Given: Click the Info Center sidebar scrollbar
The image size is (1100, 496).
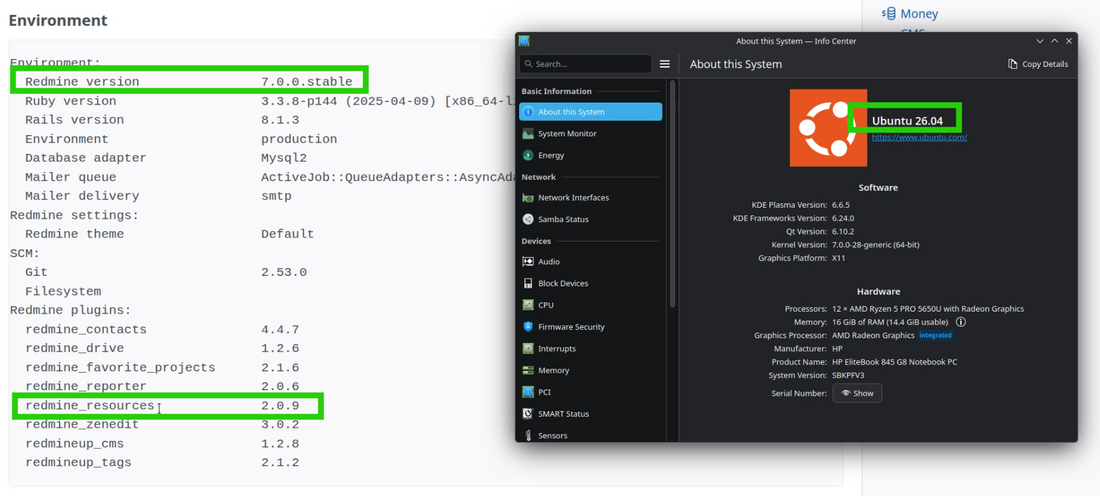Looking at the screenshot, I should tap(671, 194).
